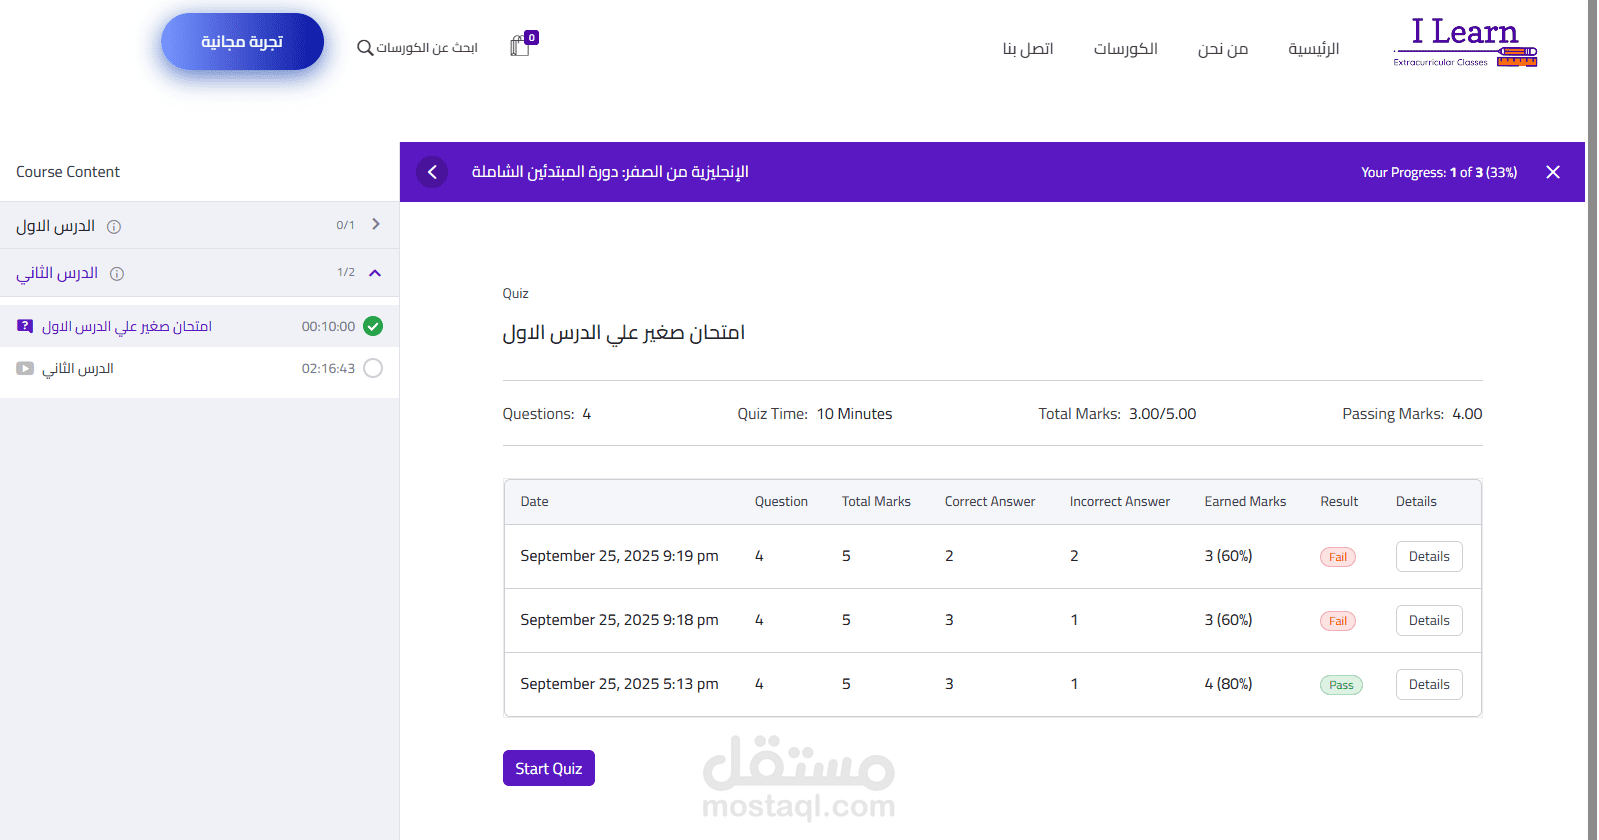This screenshot has height=840, width=1599.
Task: Click the Course Content heading
Action: pos(68,172)
